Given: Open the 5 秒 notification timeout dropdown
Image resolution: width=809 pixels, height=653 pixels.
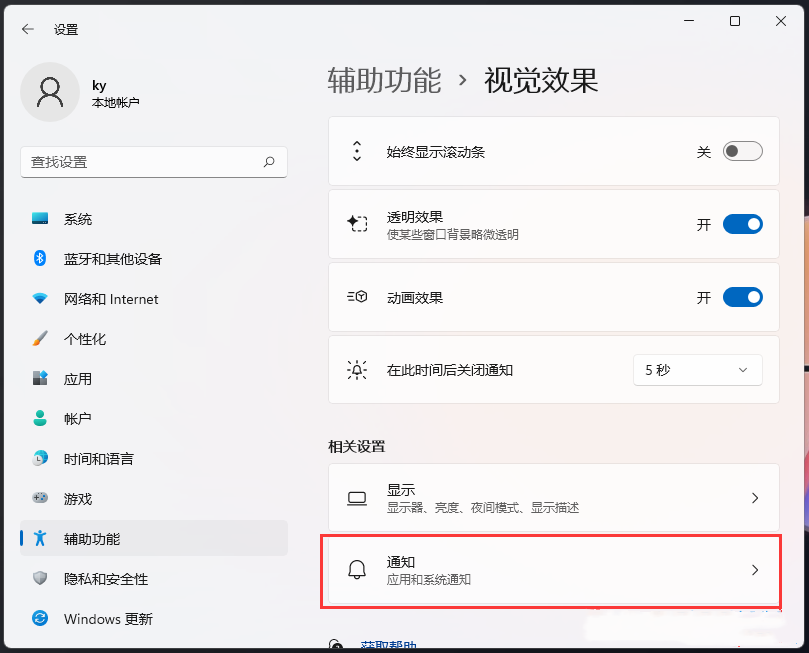Looking at the screenshot, I should tap(697, 370).
